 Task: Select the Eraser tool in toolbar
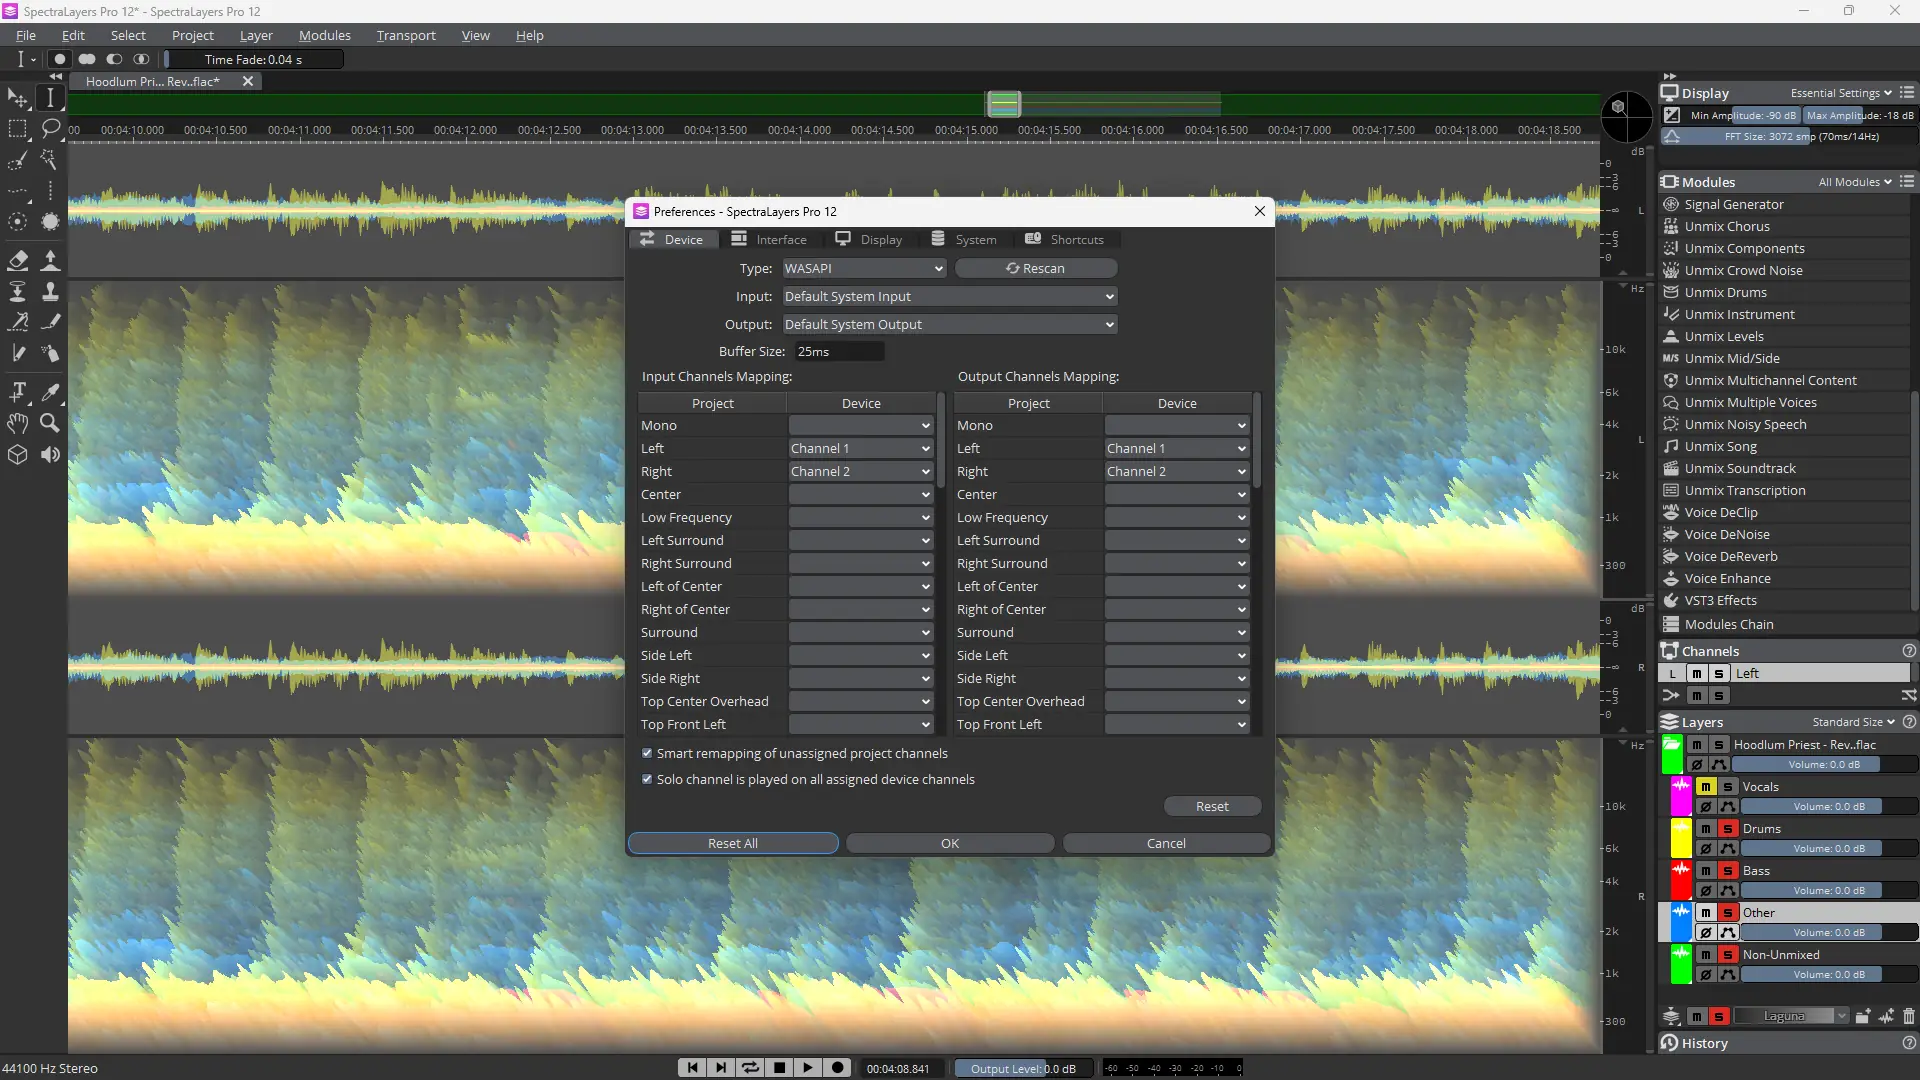click(x=18, y=260)
